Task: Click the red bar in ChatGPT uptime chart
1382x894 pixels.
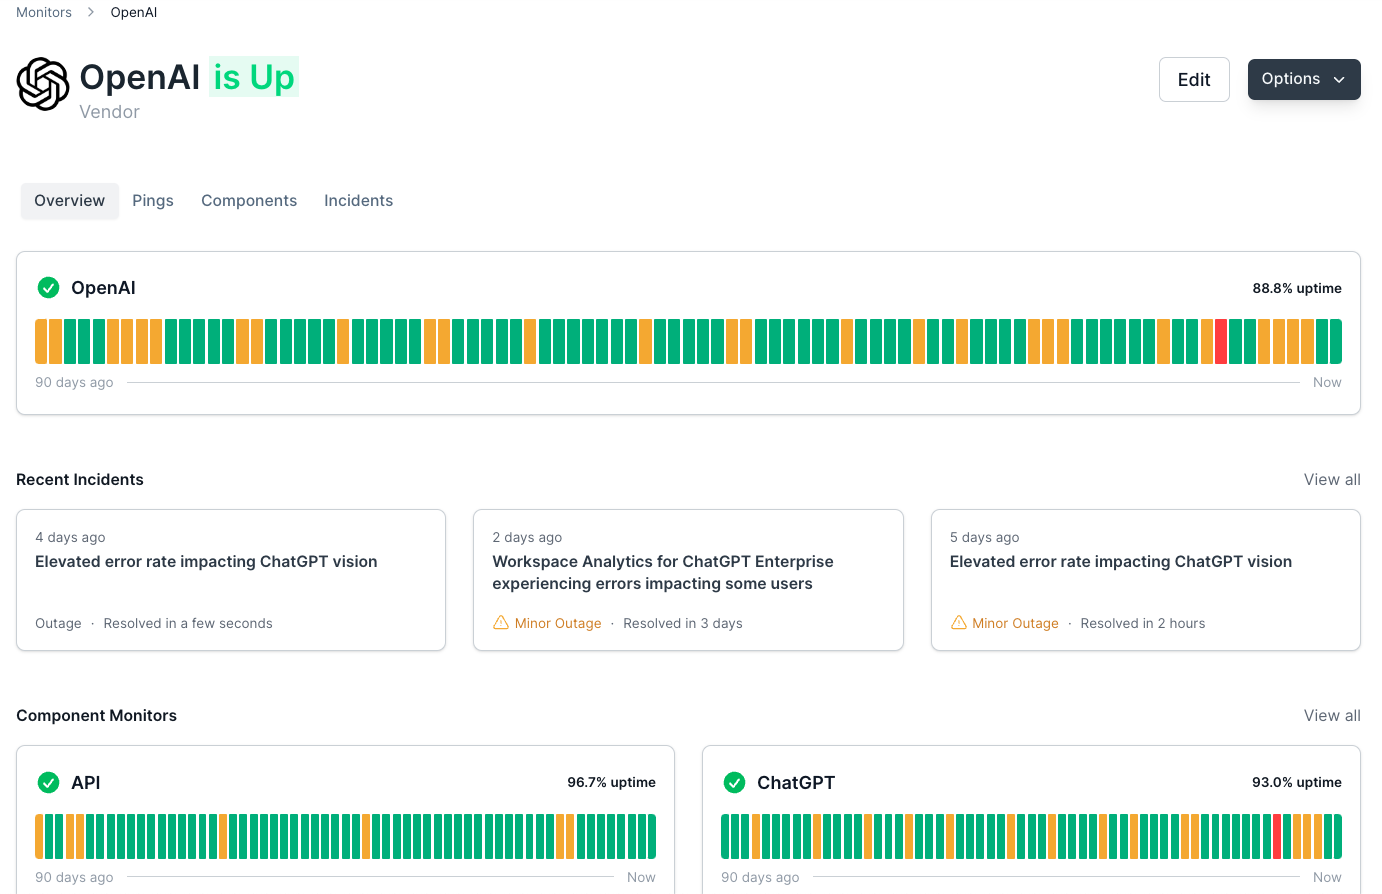Action: click(x=1277, y=836)
